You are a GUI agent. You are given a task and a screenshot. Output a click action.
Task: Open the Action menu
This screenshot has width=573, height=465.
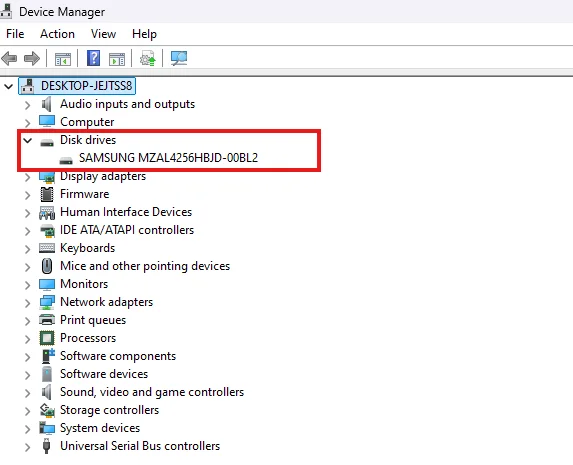point(57,34)
